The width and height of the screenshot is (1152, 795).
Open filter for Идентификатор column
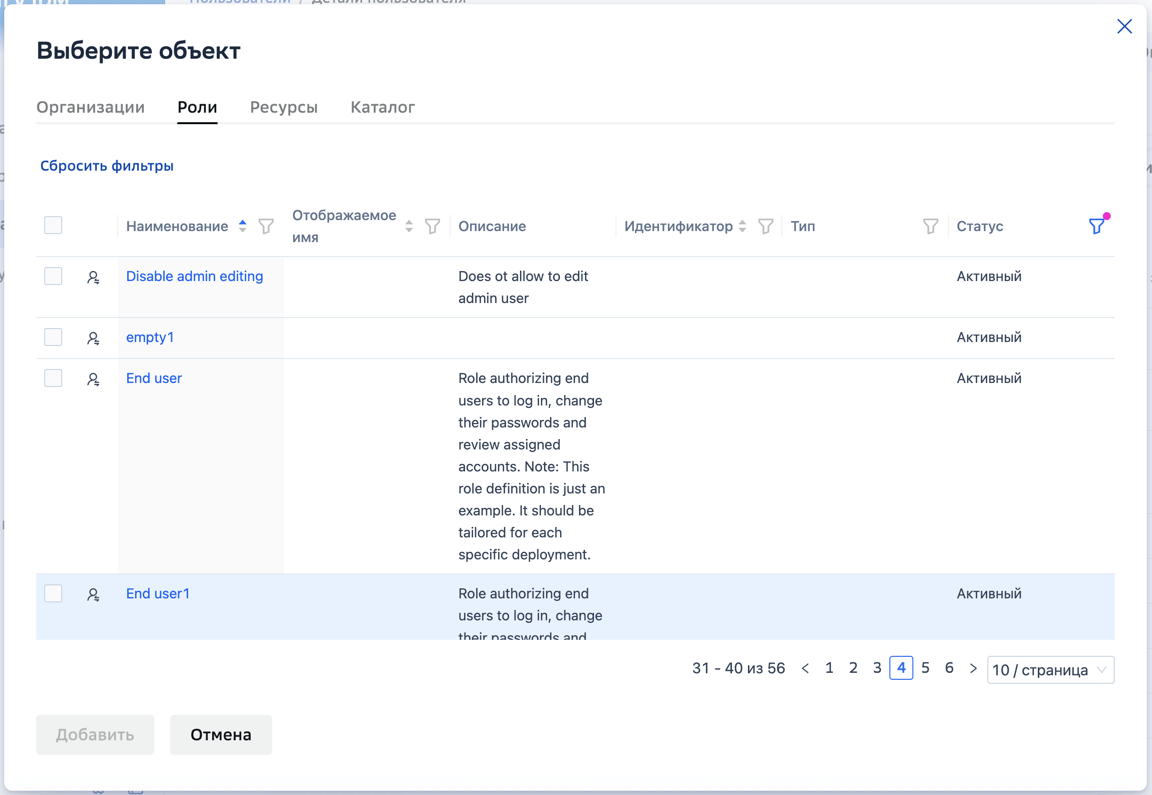click(x=766, y=226)
